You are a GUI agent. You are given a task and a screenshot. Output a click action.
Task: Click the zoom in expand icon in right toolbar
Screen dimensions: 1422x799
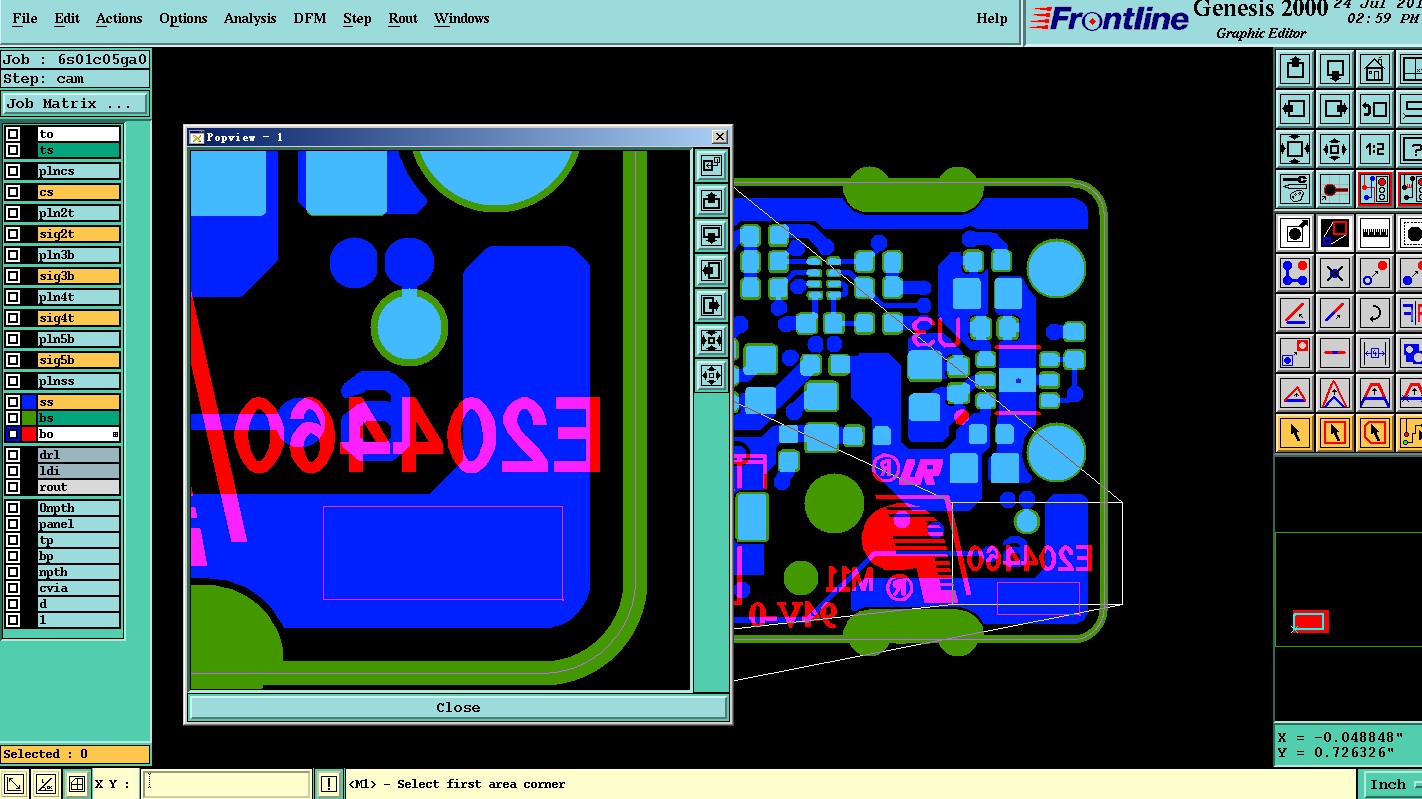(x=1295, y=149)
